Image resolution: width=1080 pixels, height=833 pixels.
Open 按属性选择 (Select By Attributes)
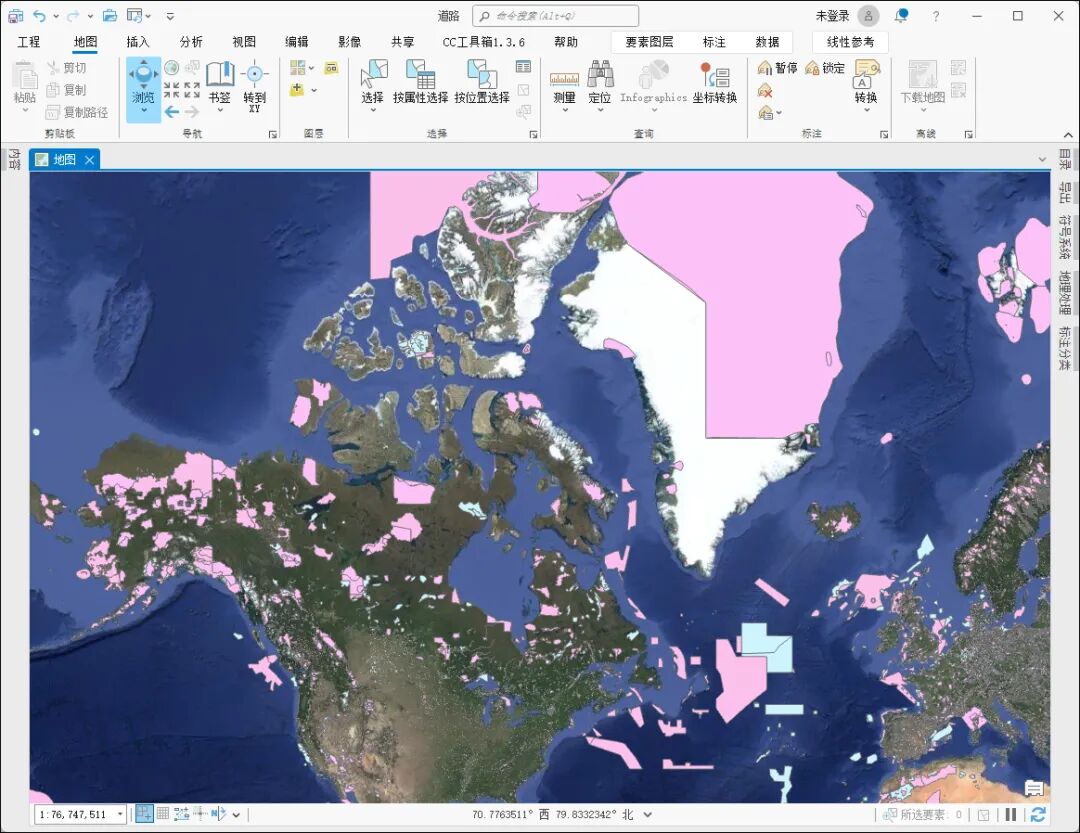(420, 80)
